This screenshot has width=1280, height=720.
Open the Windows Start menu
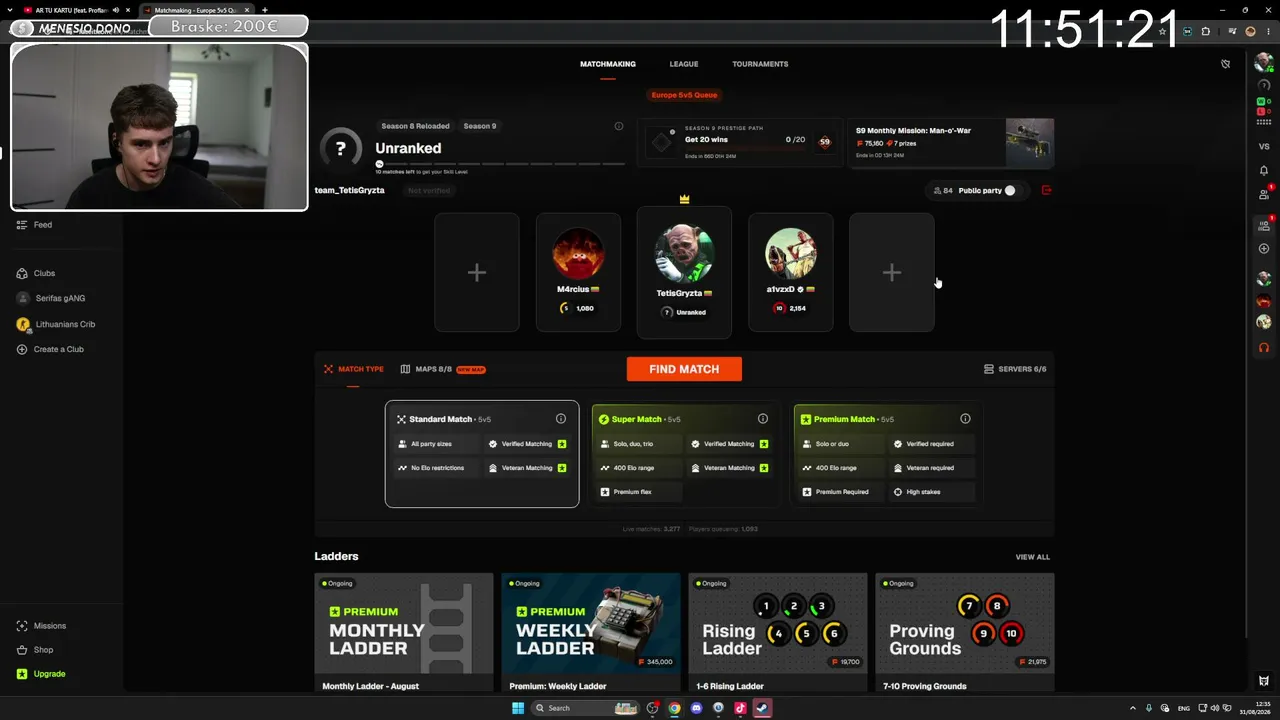[x=518, y=708]
